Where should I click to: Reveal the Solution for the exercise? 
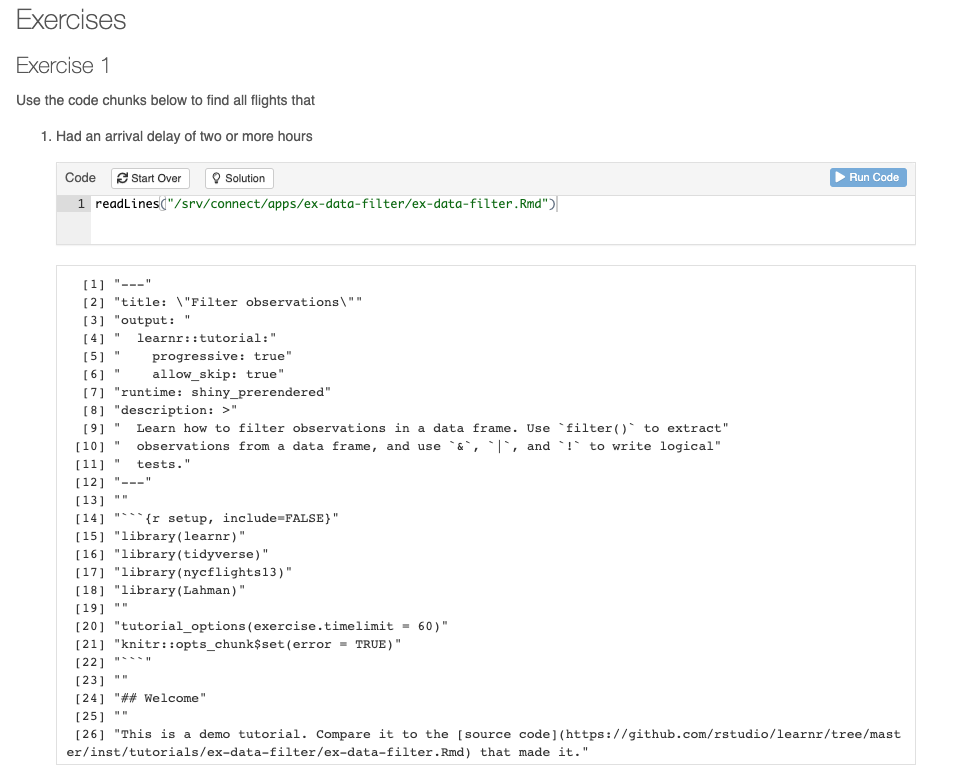(x=239, y=178)
